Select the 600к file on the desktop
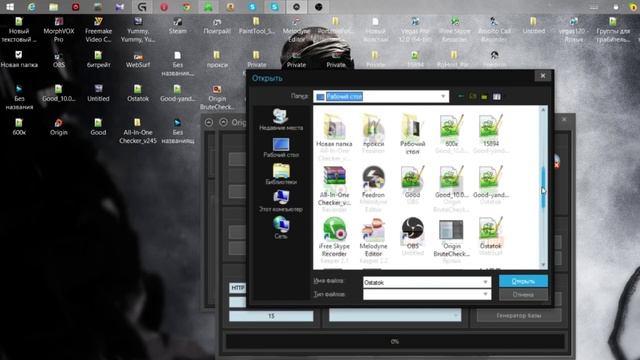640x360 pixels. pos(19,127)
